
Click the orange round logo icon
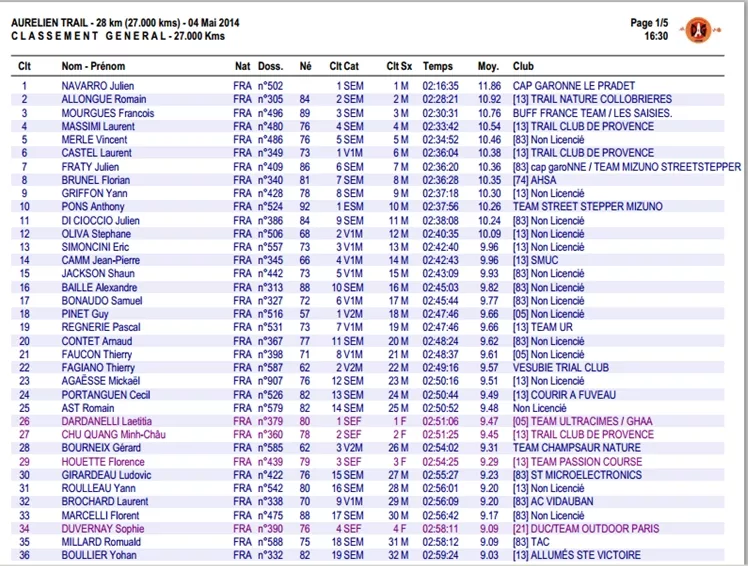(x=698, y=31)
